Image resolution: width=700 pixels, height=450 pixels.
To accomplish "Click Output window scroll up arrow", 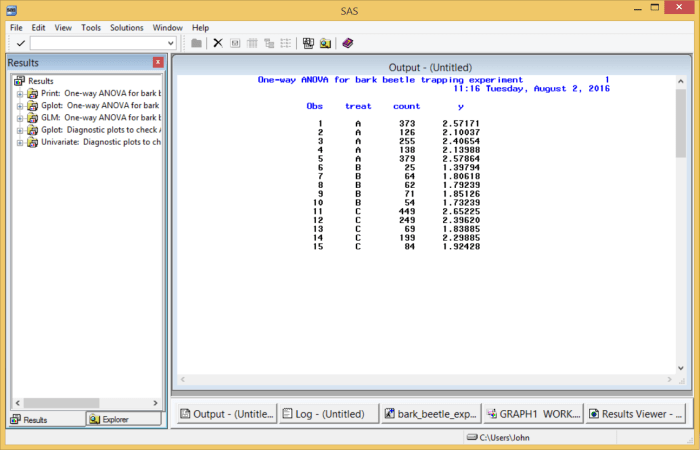I will tap(680, 81).
